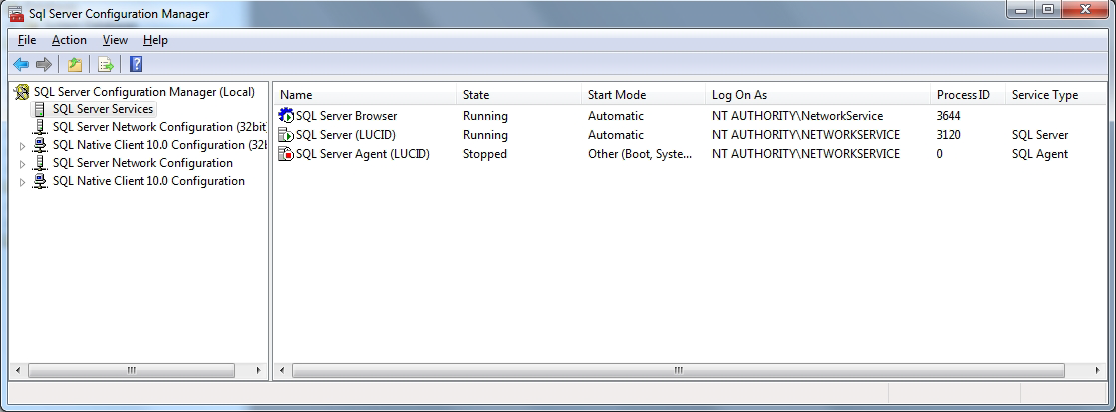Select SQL Native Client 10.0 Configuration (32bit) label

click(x=159, y=145)
